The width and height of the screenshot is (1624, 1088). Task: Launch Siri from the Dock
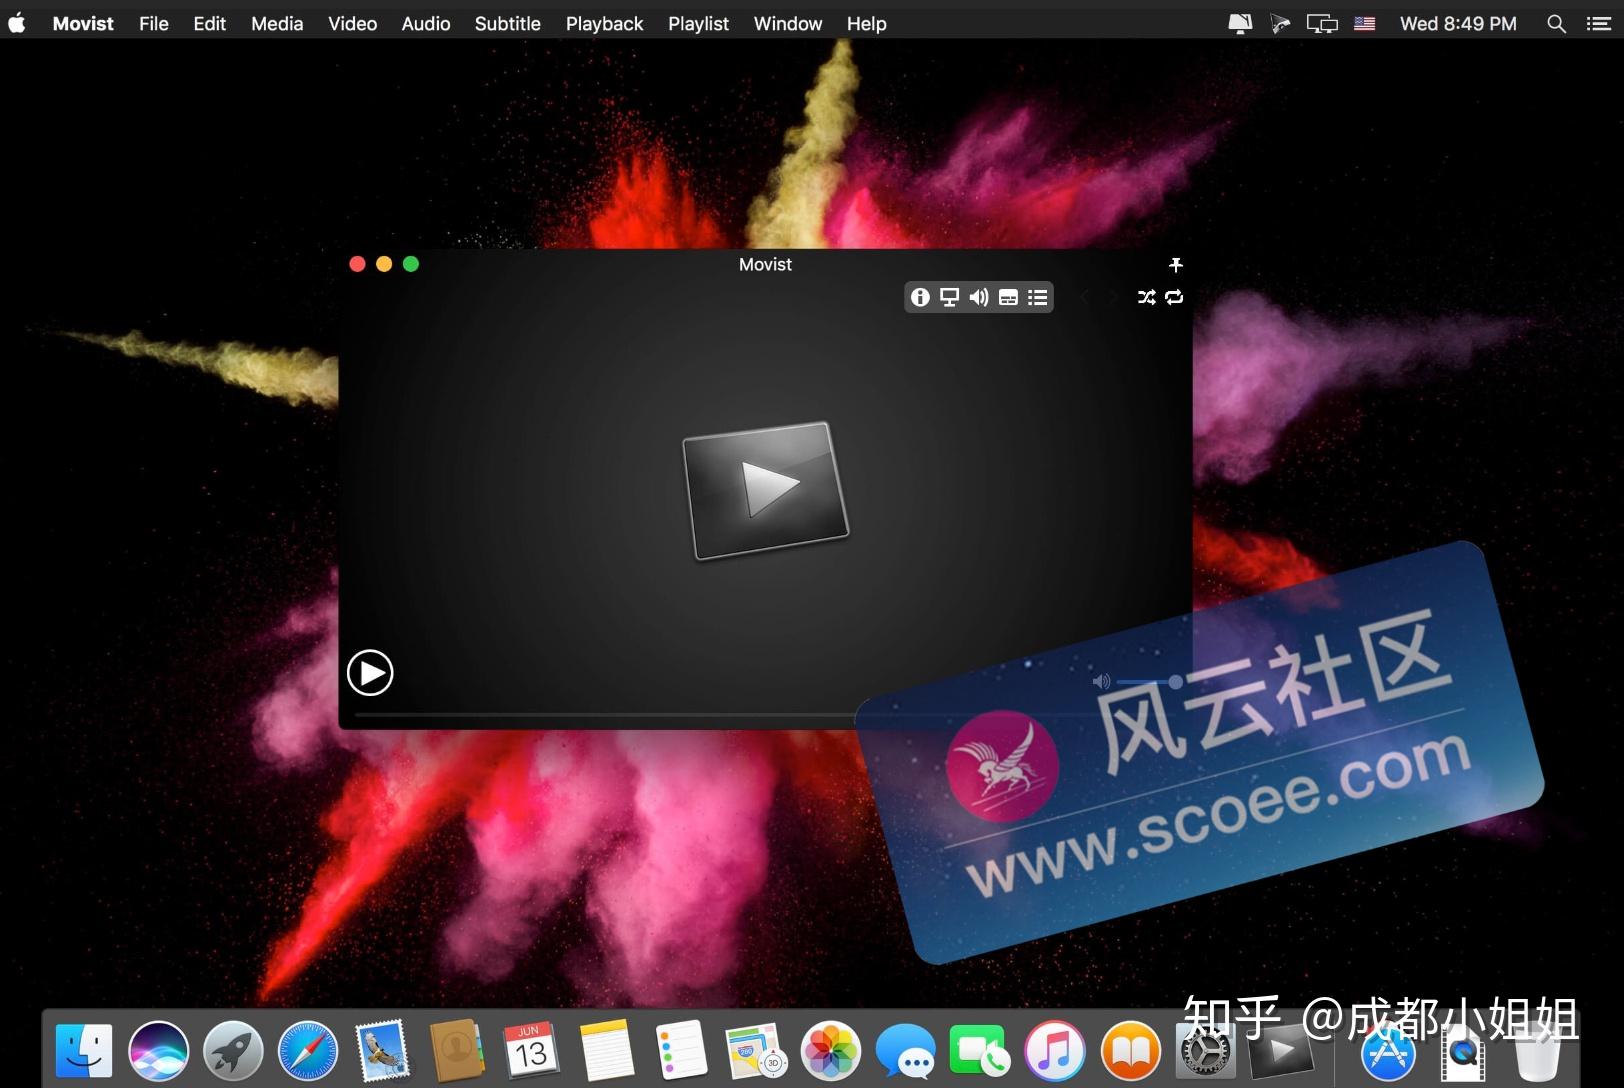pyautogui.click(x=158, y=1050)
